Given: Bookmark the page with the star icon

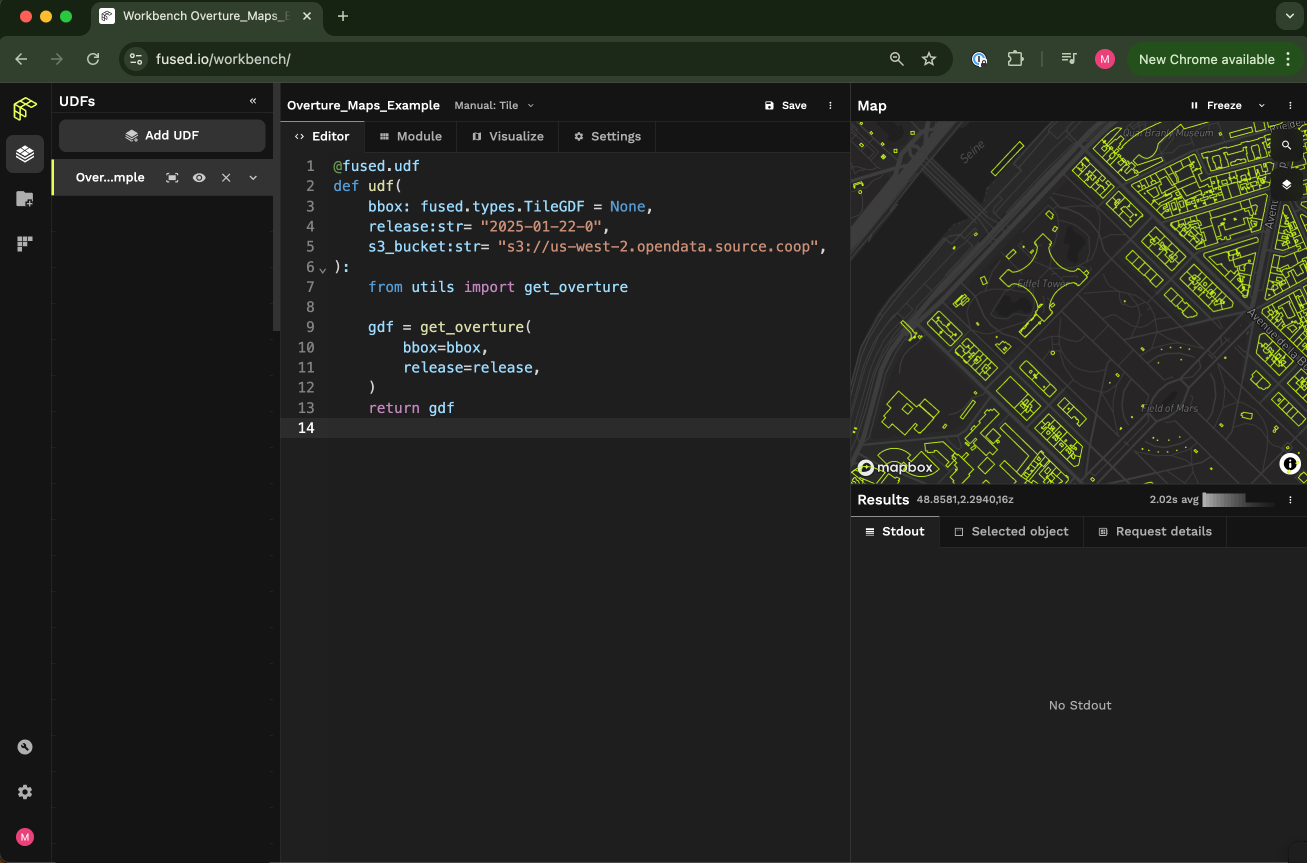Looking at the screenshot, I should 929,59.
